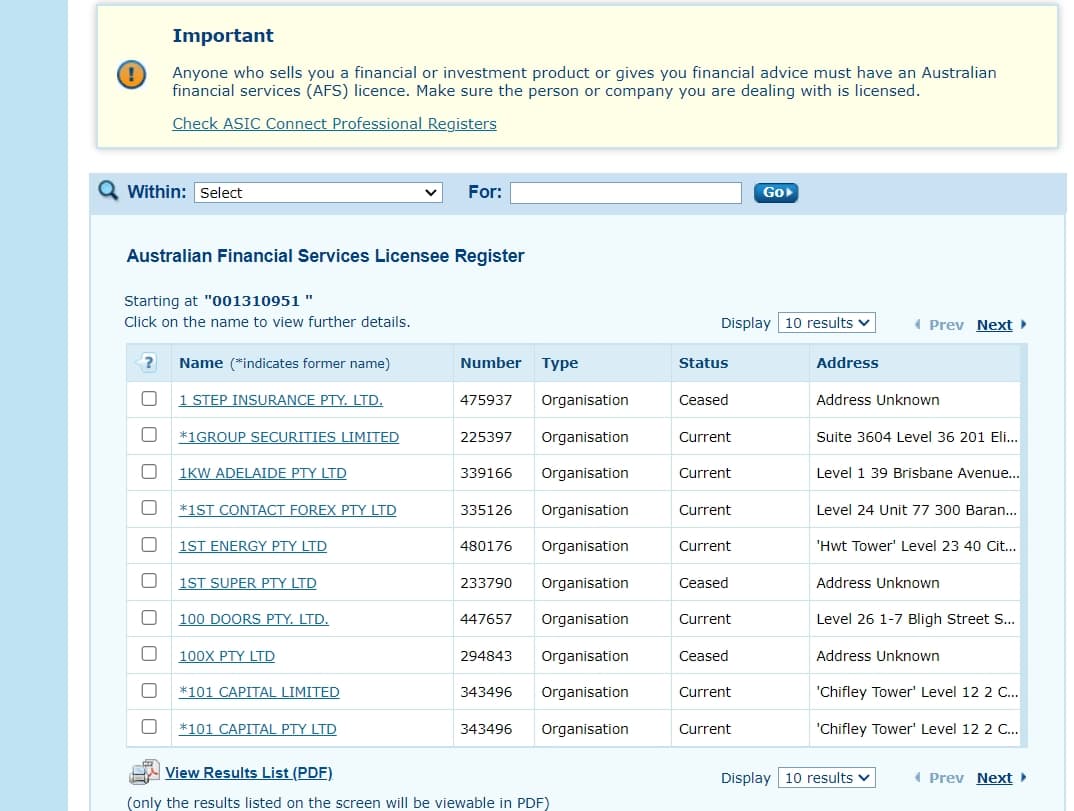Open View Results List (PDF) link

click(x=249, y=773)
